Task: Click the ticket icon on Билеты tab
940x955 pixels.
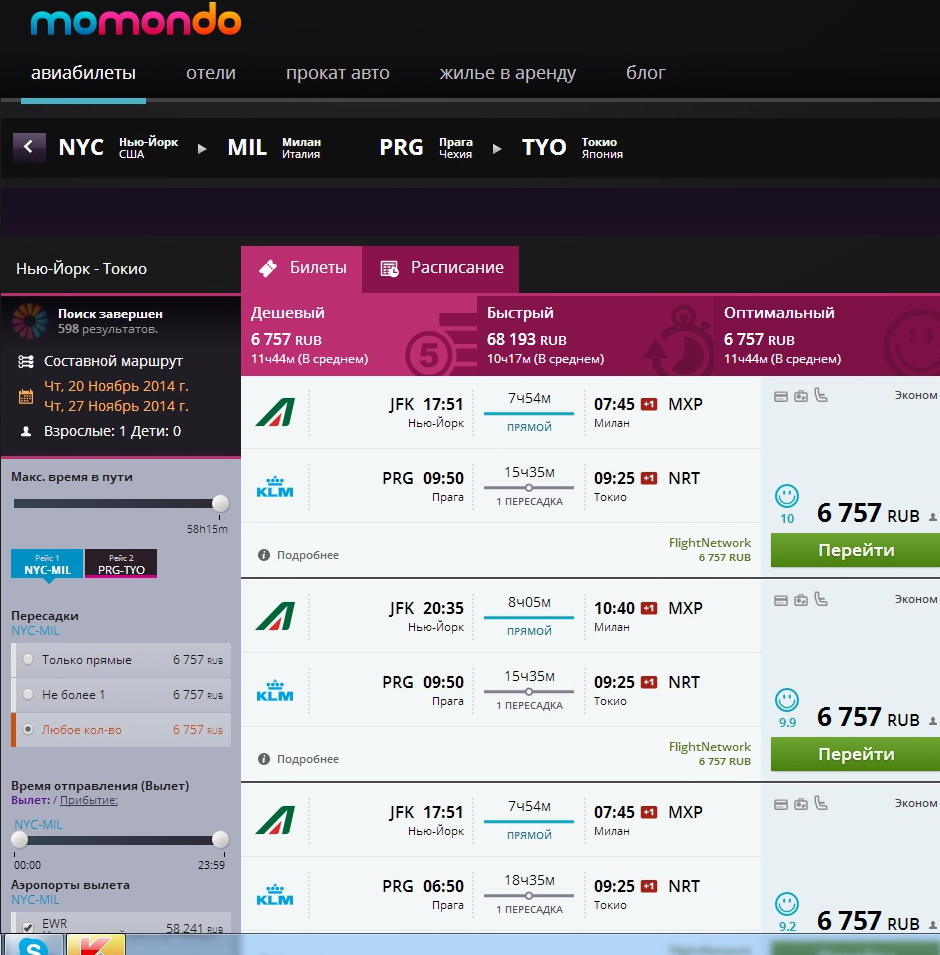Action: point(268,268)
